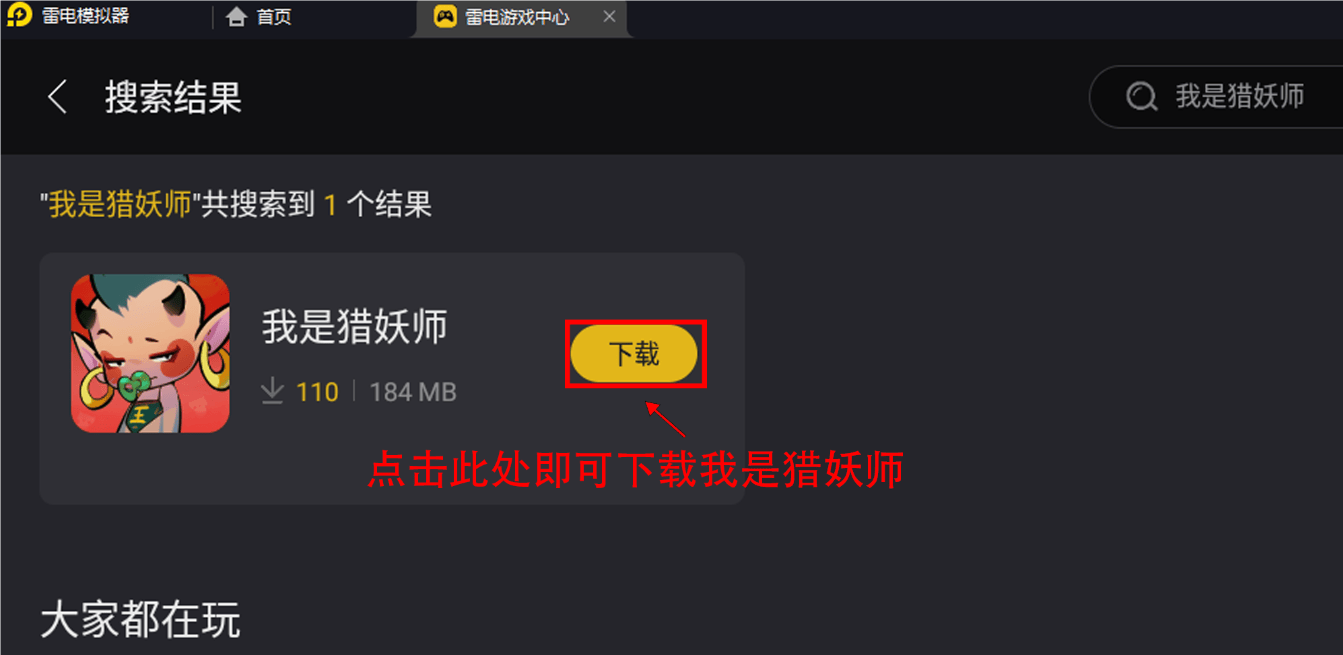Click the search magnifier icon
This screenshot has height=655, width=1343.
coord(1141,97)
